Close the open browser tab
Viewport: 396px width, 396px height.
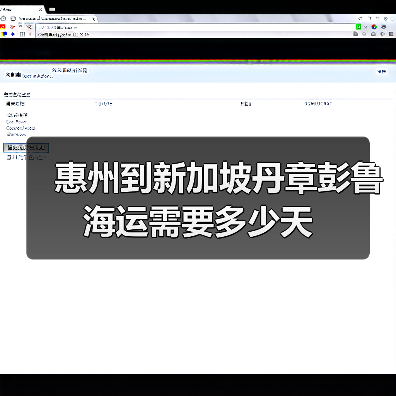click(x=41, y=9)
